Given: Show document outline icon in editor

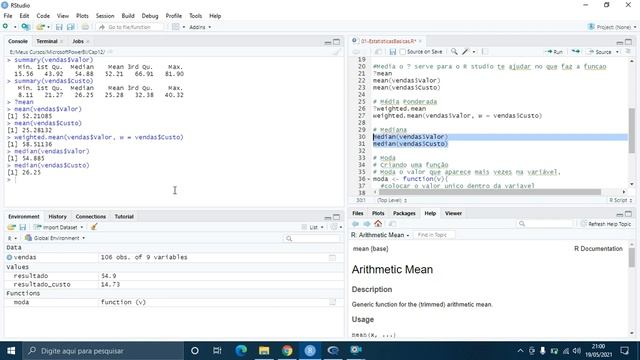Looking at the screenshot, I should click(x=628, y=51).
